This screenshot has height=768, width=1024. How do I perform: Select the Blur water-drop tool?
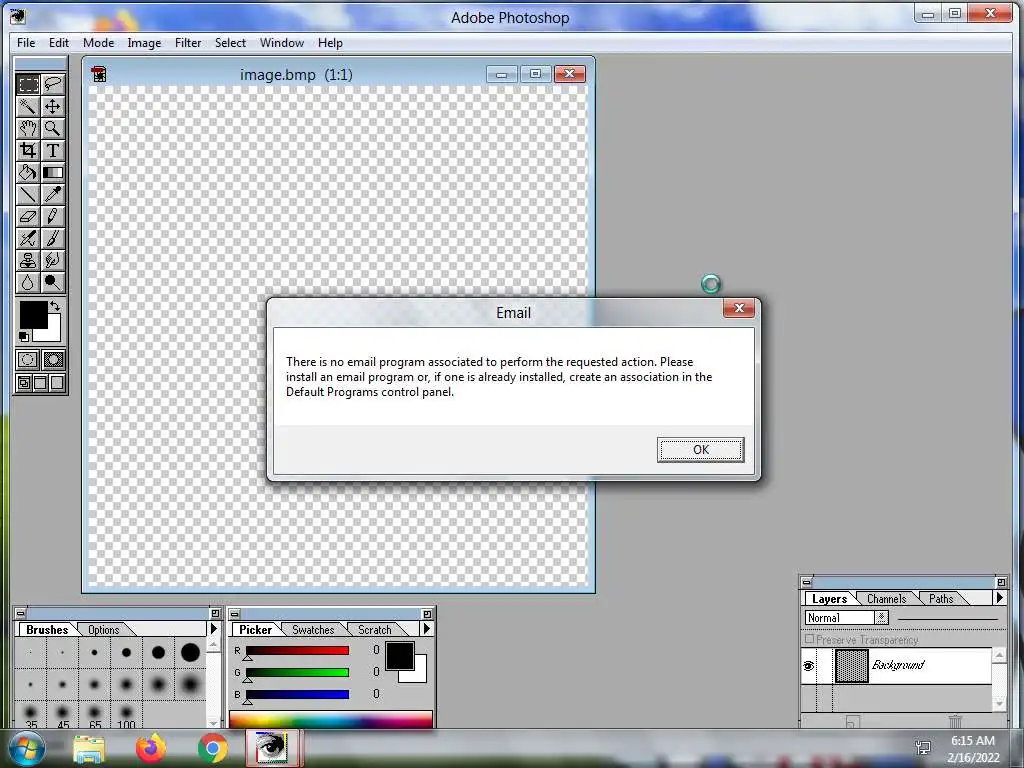click(28, 283)
